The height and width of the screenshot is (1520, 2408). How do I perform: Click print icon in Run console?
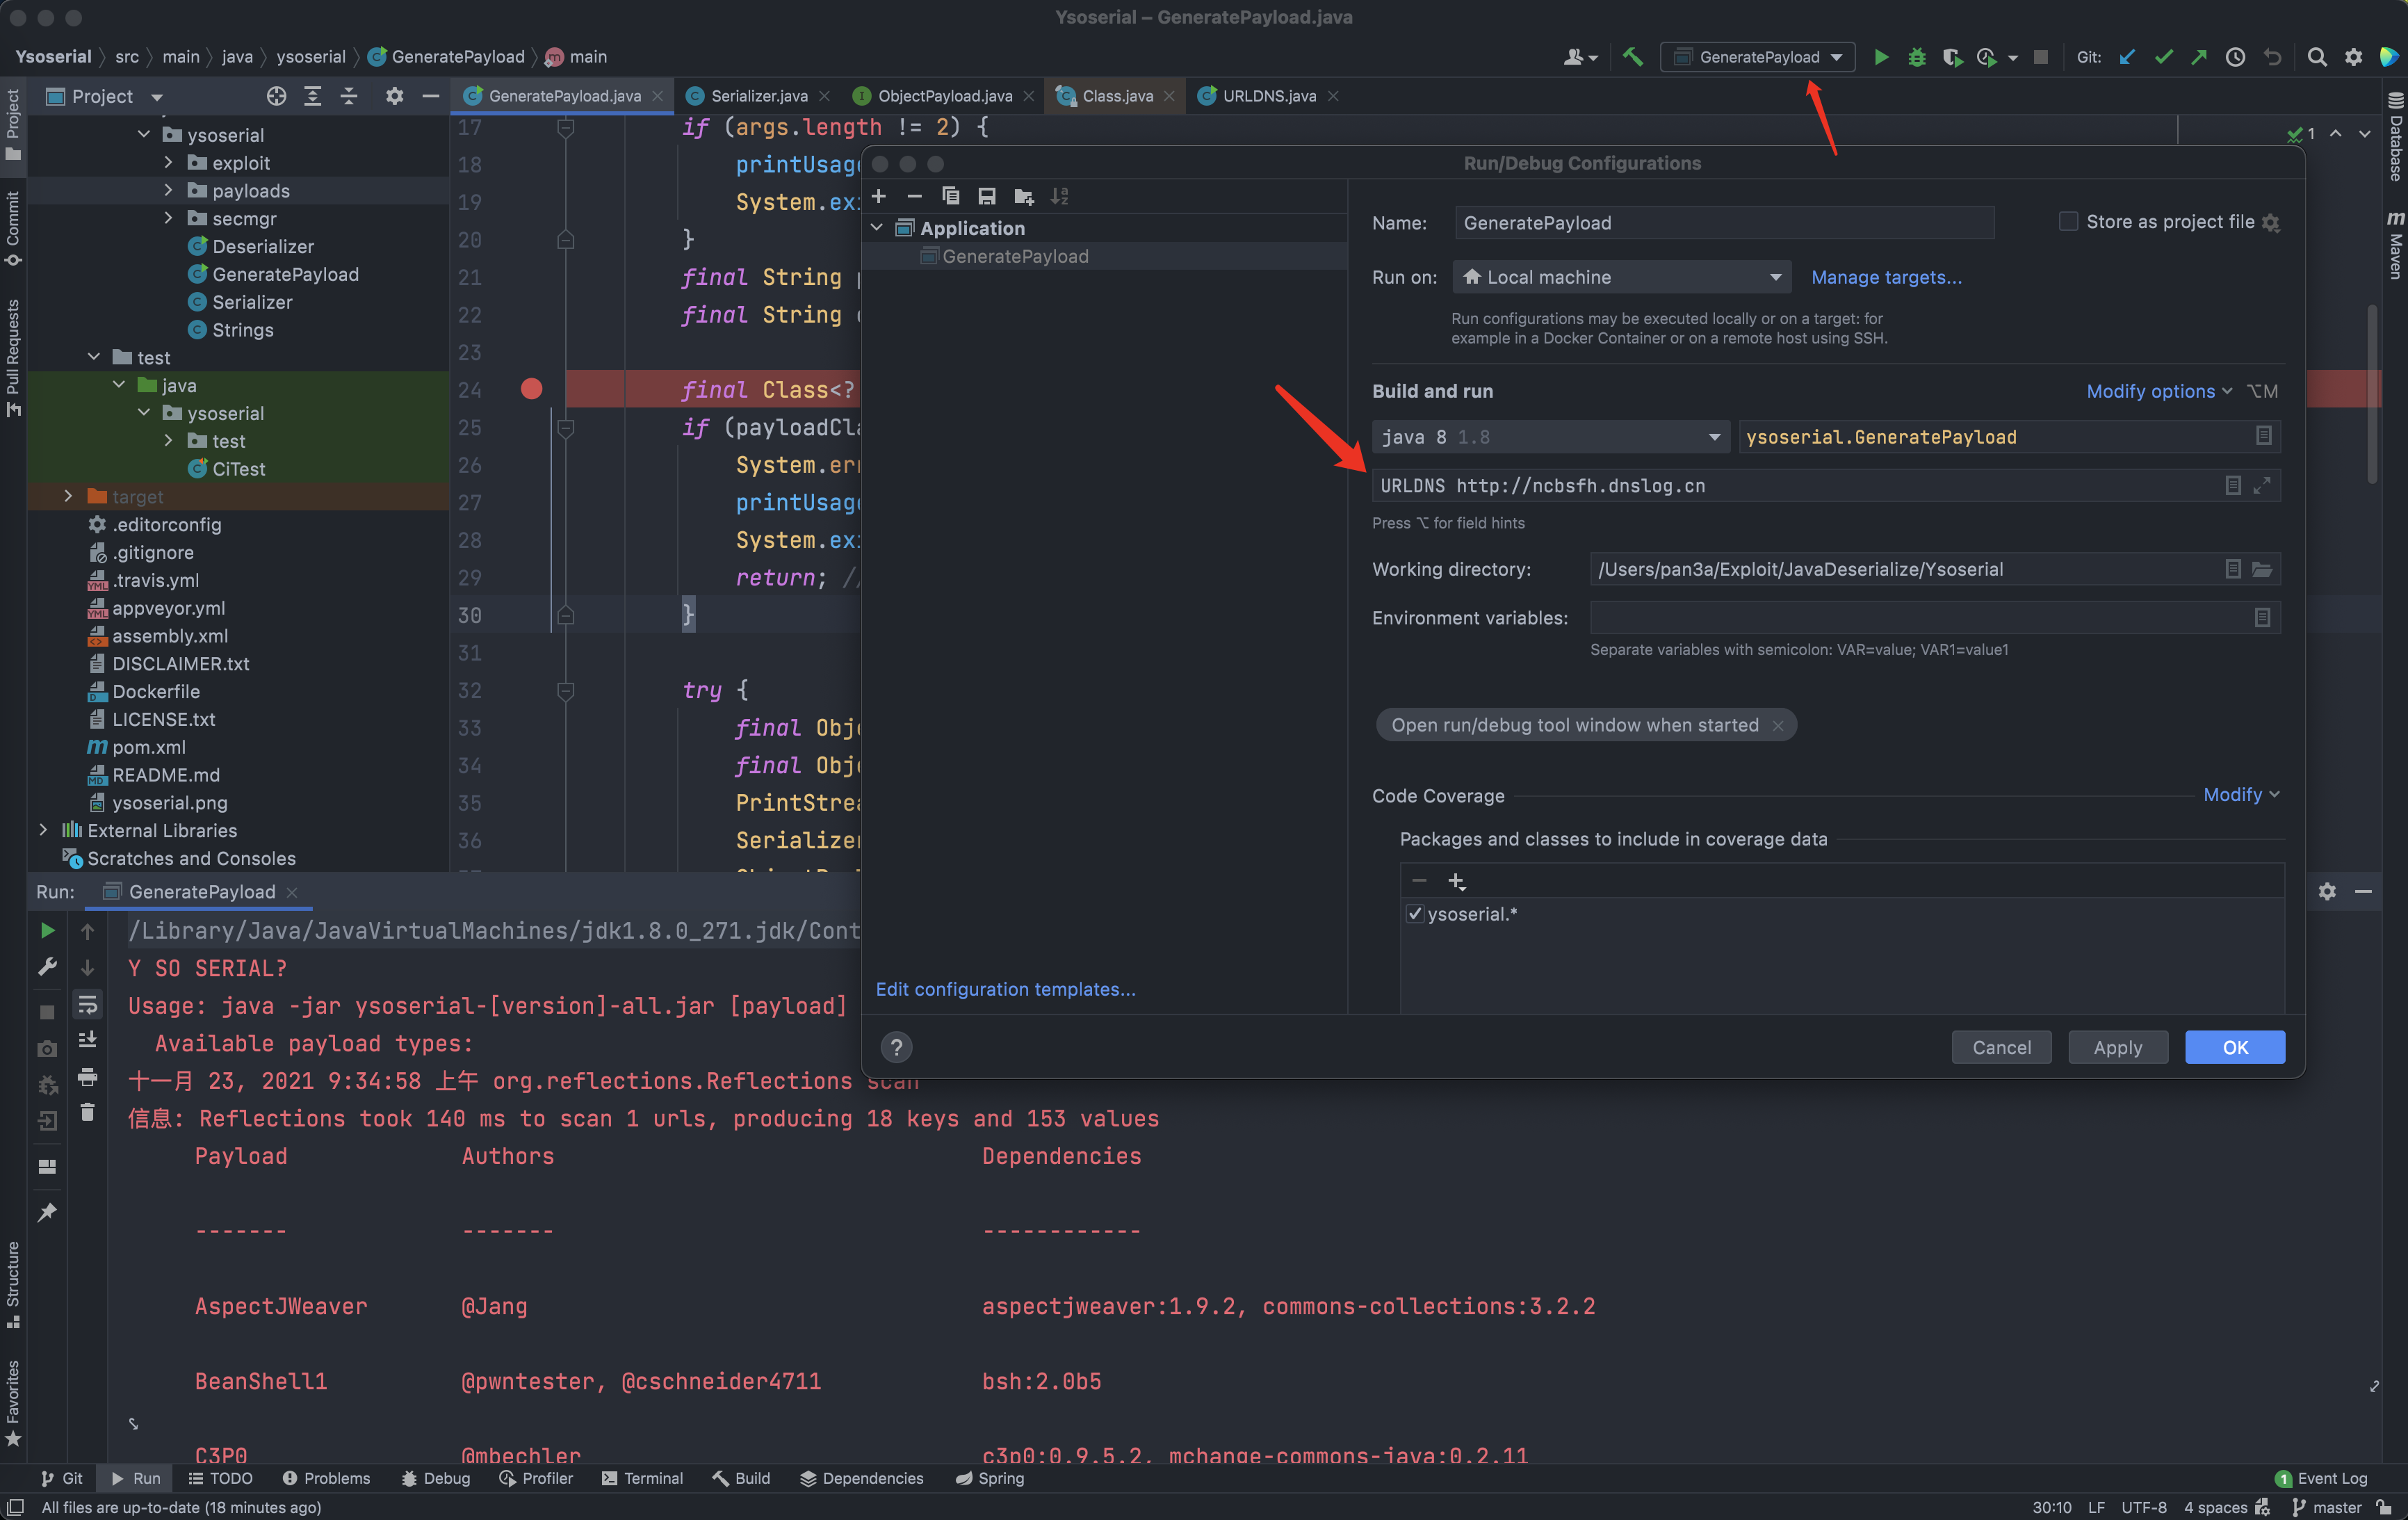pyautogui.click(x=87, y=1076)
